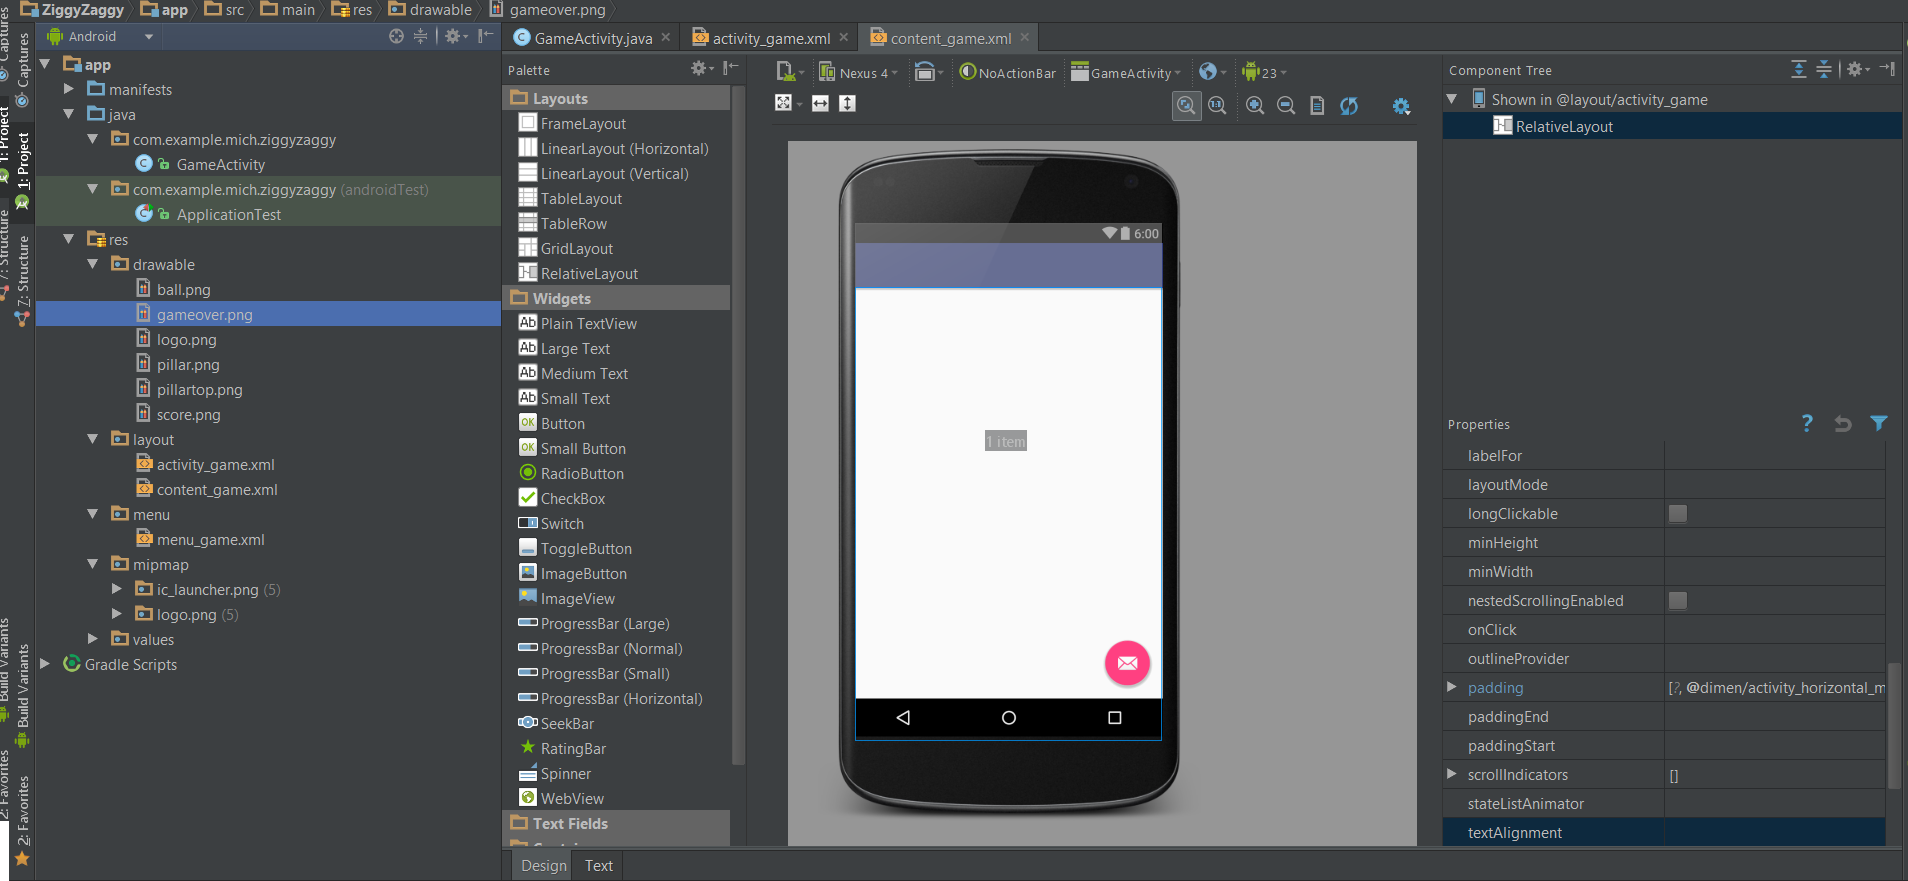Open the locale globe dropdown
This screenshot has height=881, width=1908.
tap(1212, 72)
